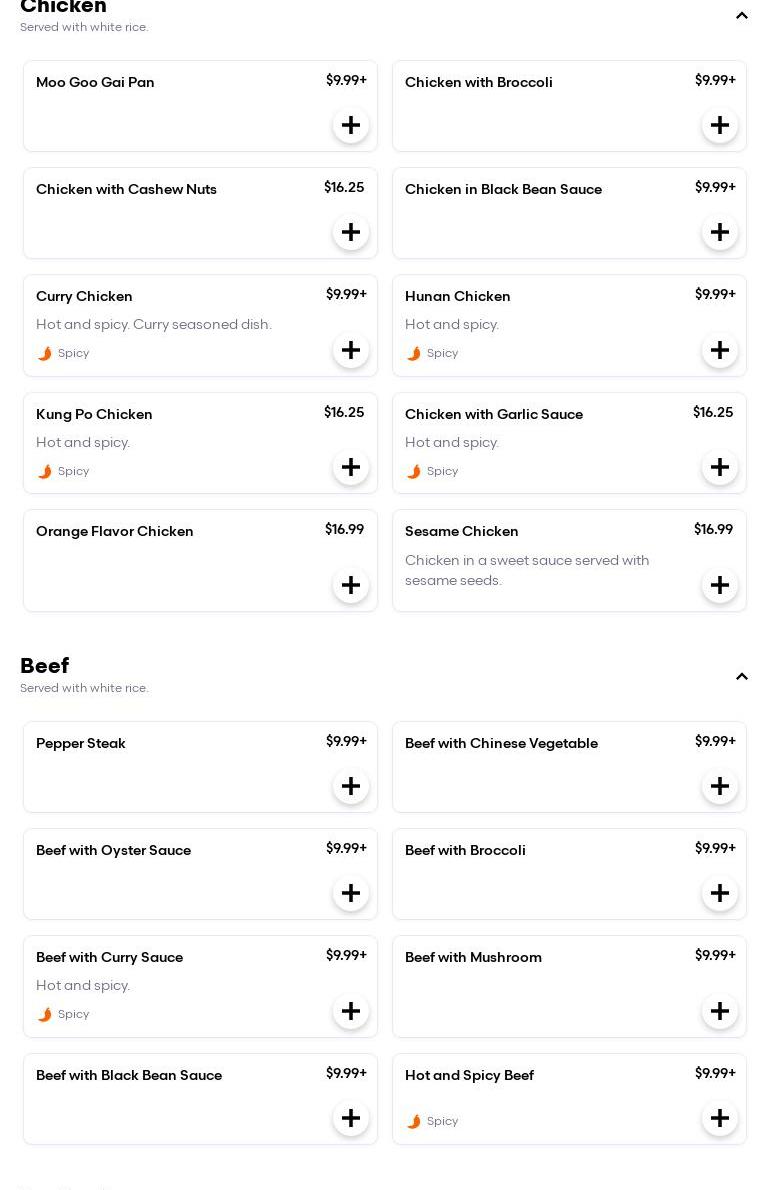Add Chicken with Cashew Nuts to cart

(x=351, y=233)
